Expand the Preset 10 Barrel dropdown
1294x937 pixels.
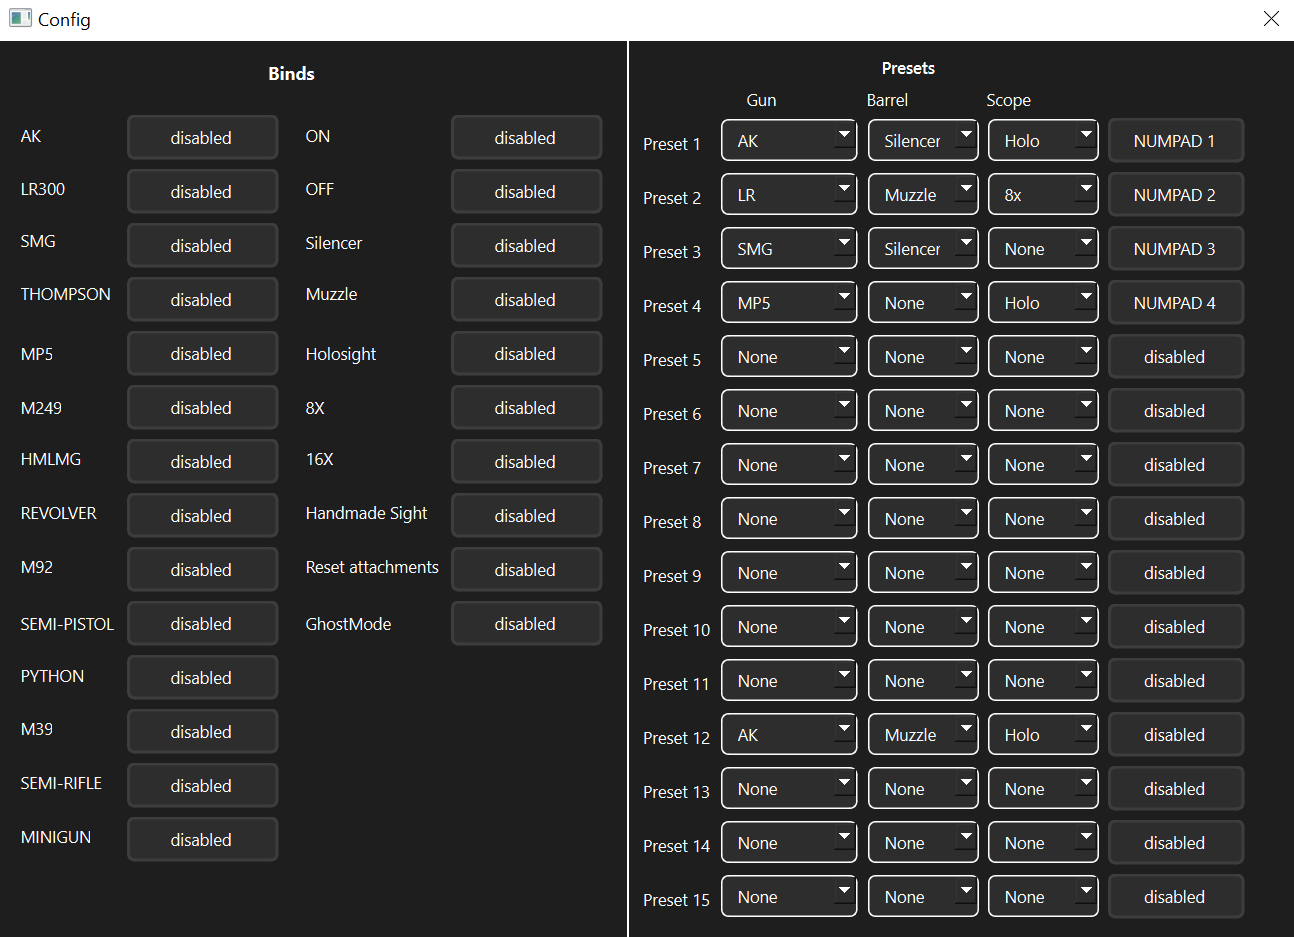(x=923, y=626)
